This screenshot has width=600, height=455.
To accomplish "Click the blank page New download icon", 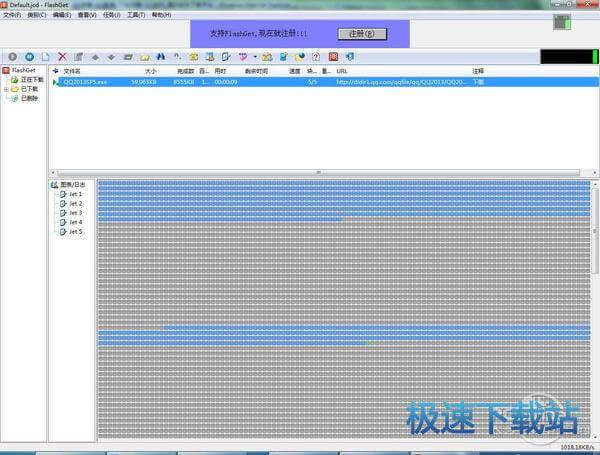I will click(46, 57).
